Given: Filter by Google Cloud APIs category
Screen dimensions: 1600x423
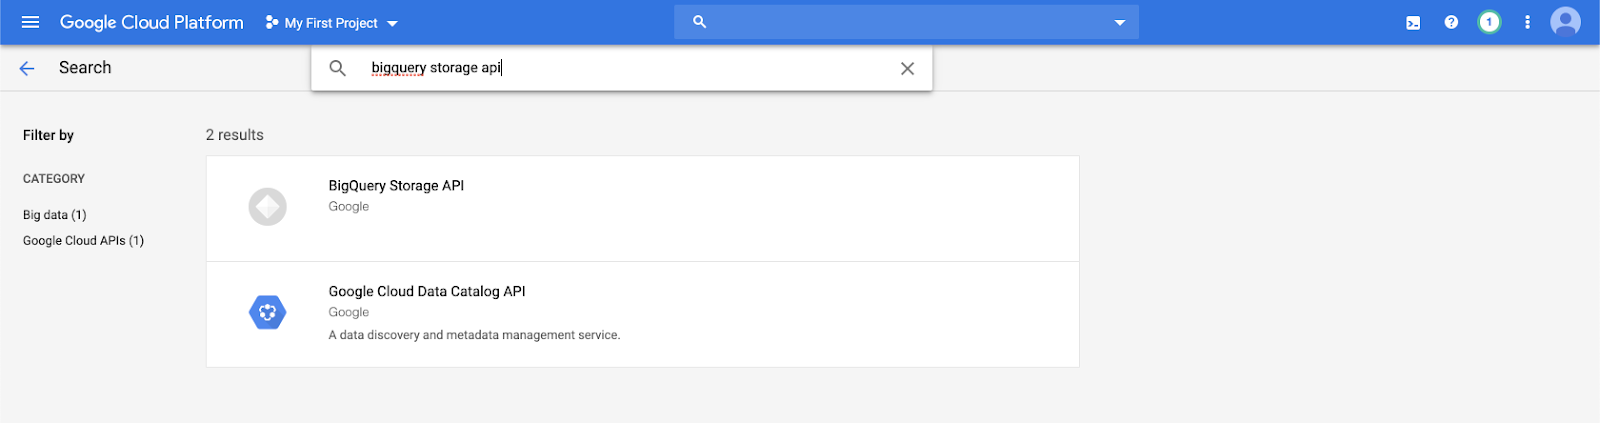Looking at the screenshot, I should point(83,241).
